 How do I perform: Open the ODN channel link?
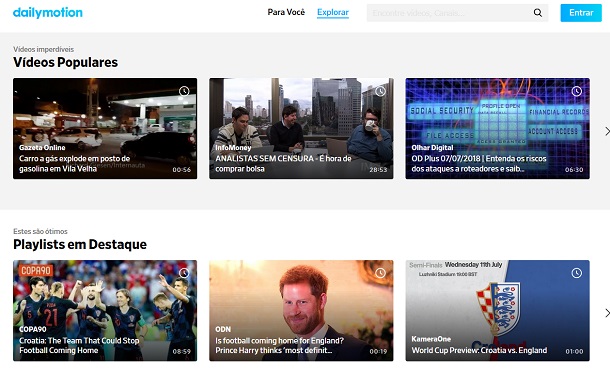[223, 329]
